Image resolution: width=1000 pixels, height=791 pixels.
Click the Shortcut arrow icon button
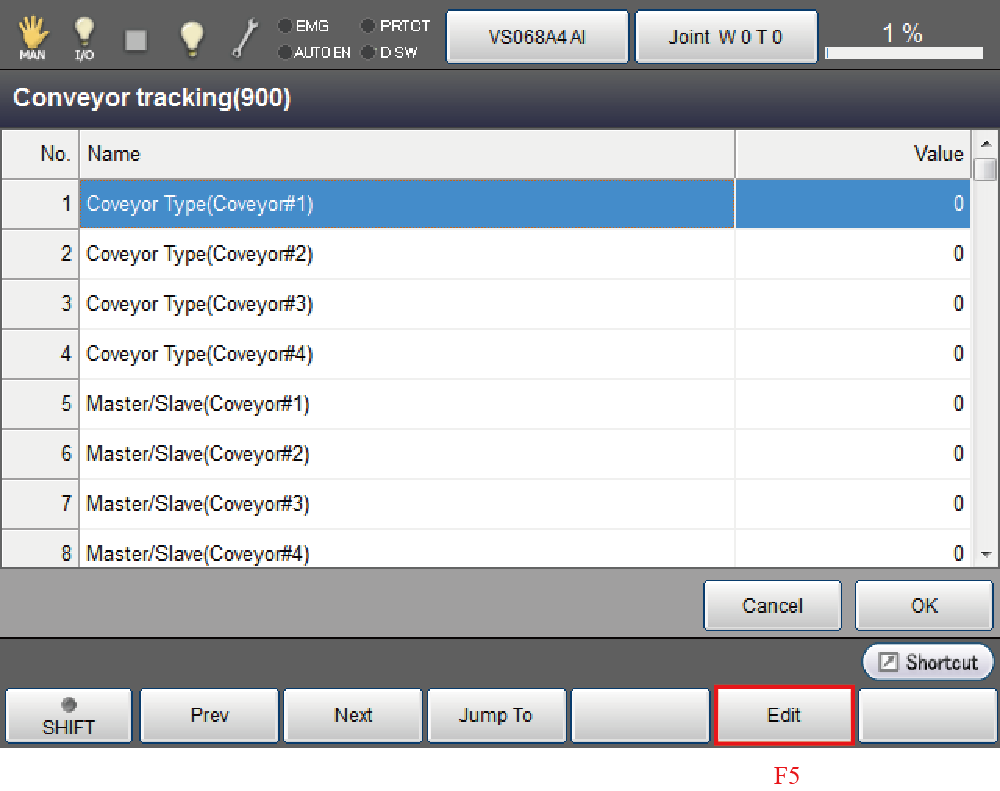(x=928, y=662)
